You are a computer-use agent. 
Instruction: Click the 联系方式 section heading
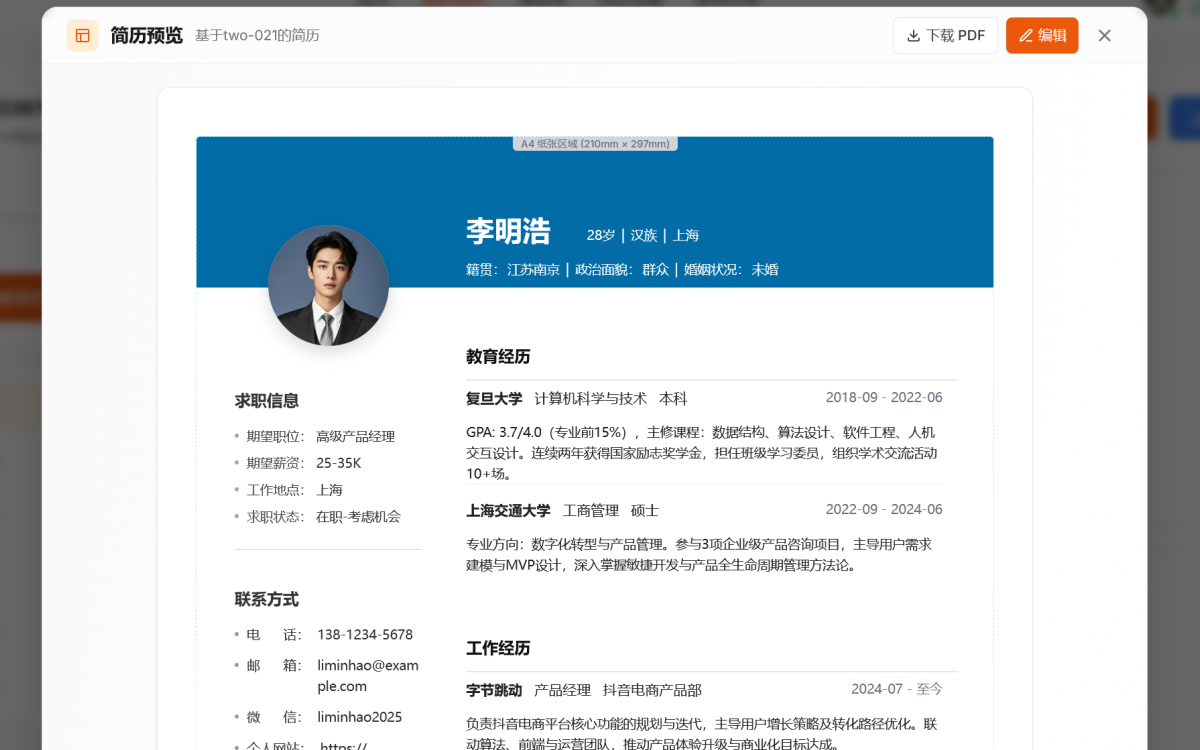267,600
